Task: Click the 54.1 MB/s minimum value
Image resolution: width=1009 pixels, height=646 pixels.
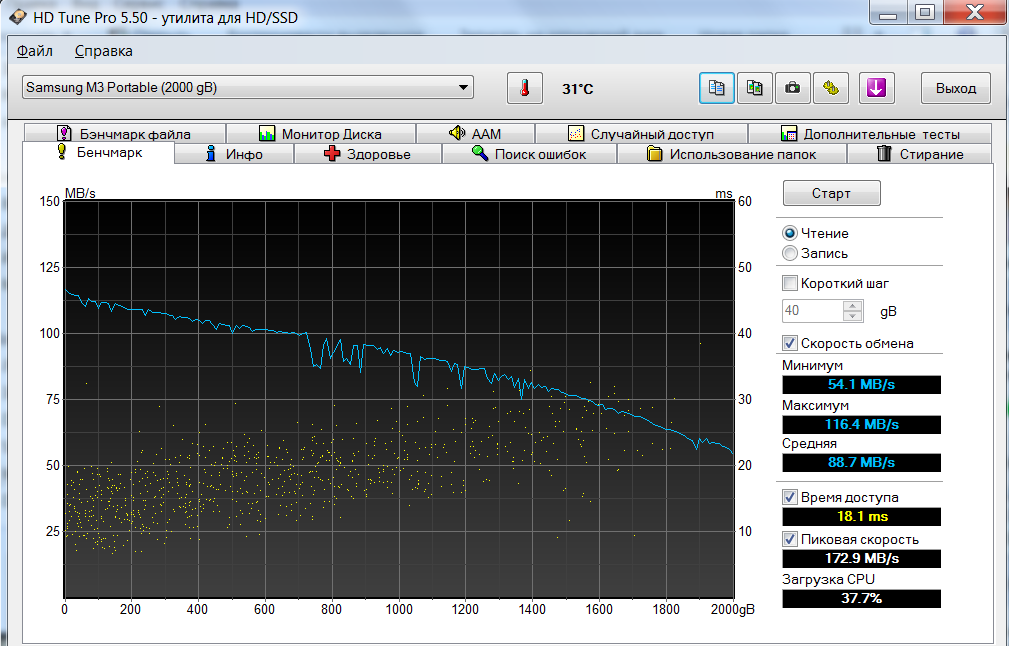Action: pyautogui.click(x=861, y=385)
